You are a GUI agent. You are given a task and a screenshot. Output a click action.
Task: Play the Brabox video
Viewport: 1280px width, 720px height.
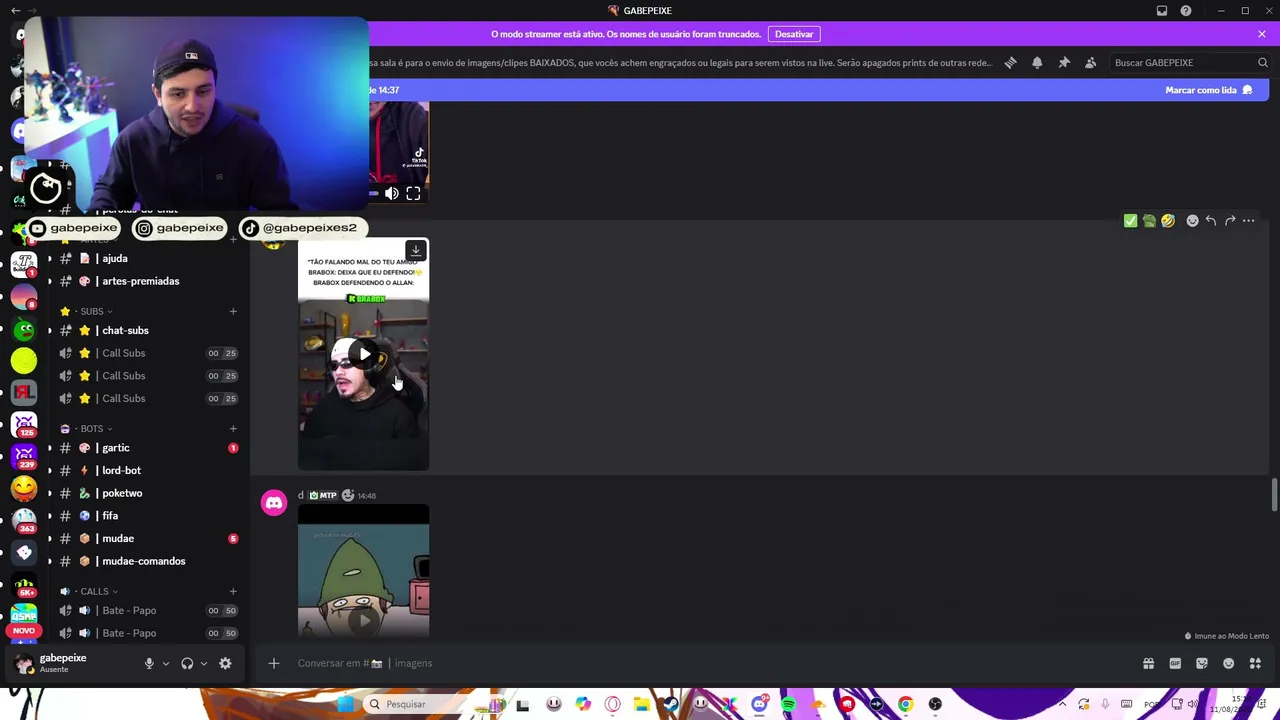click(x=364, y=354)
